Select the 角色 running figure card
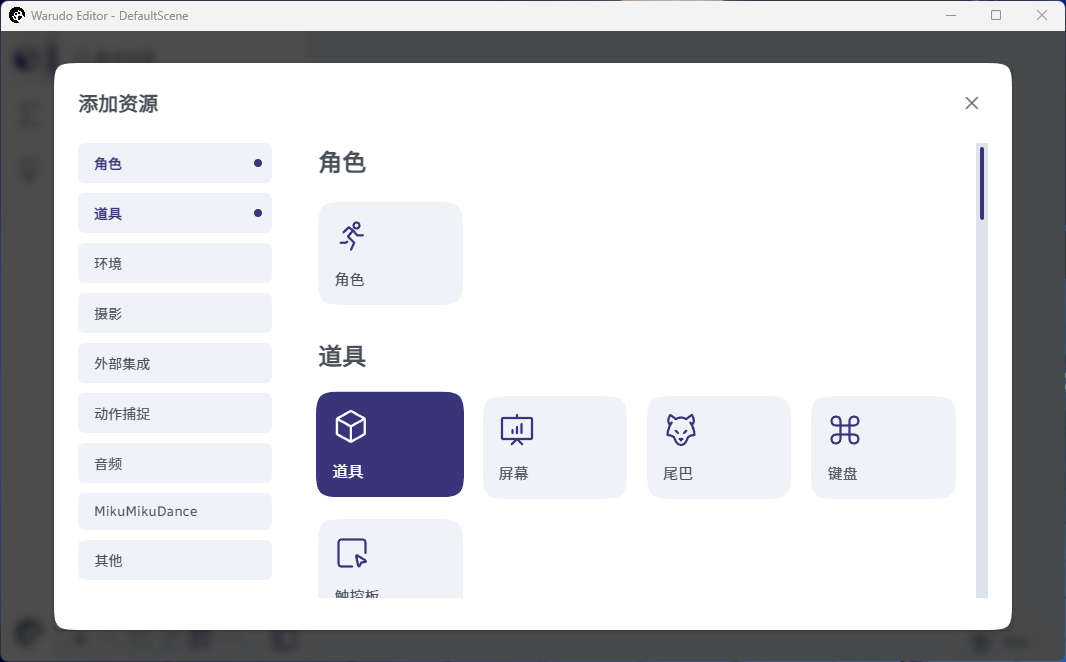 point(390,254)
